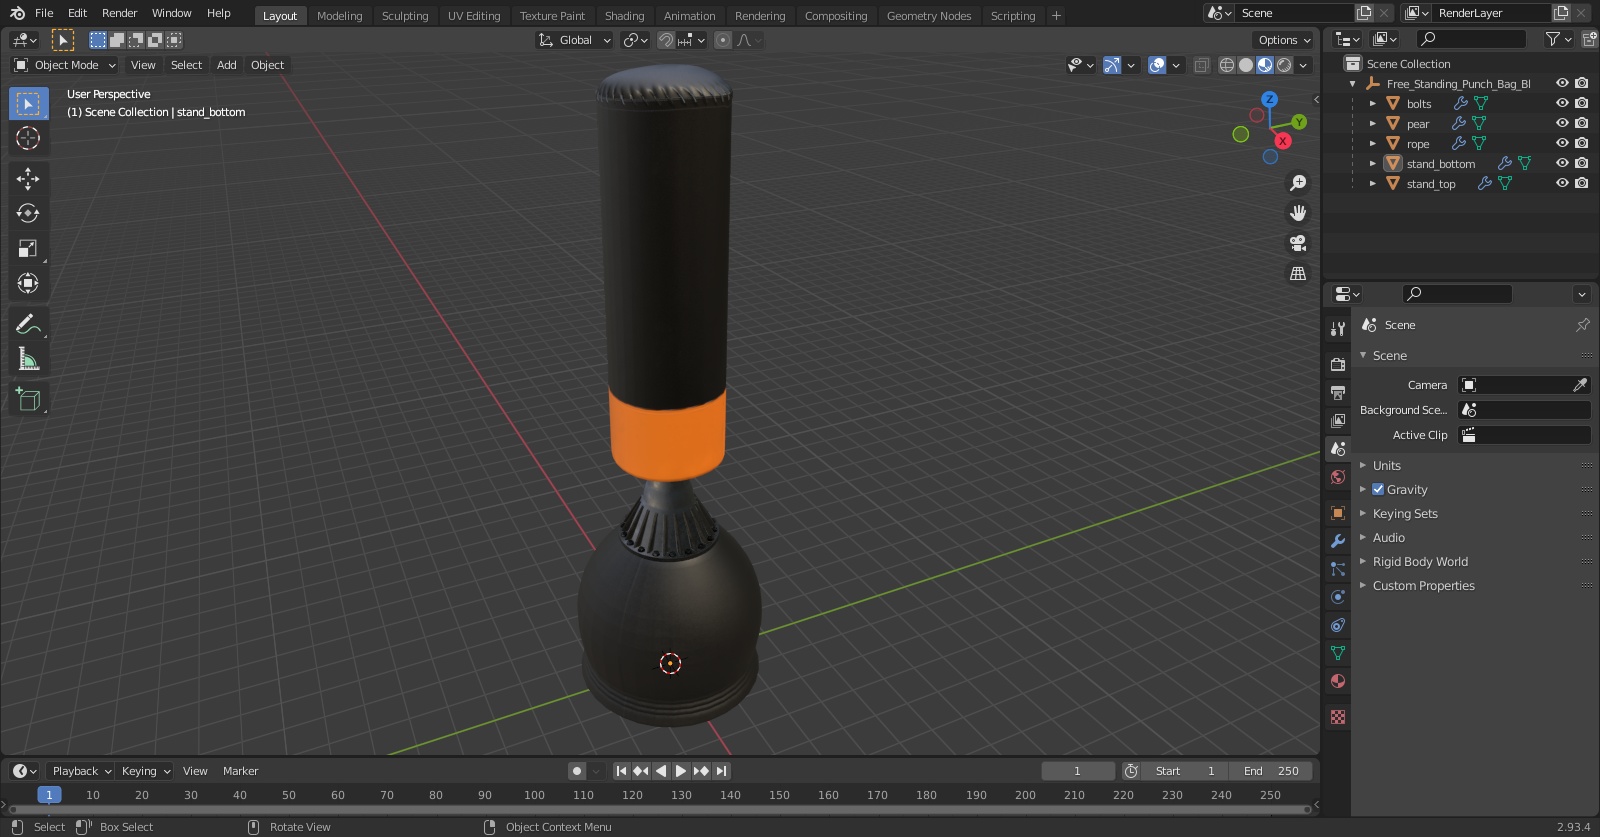Click the red X axis gizmo

(x=1282, y=141)
